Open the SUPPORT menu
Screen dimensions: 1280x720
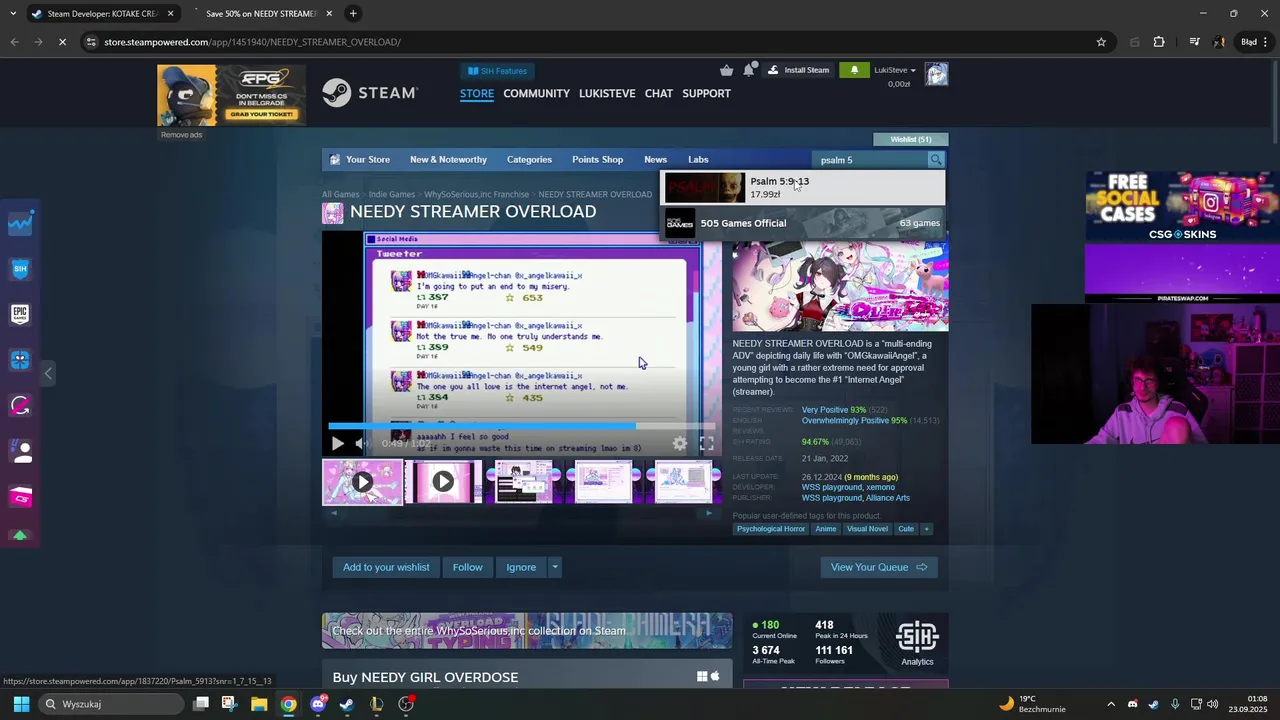point(706,93)
